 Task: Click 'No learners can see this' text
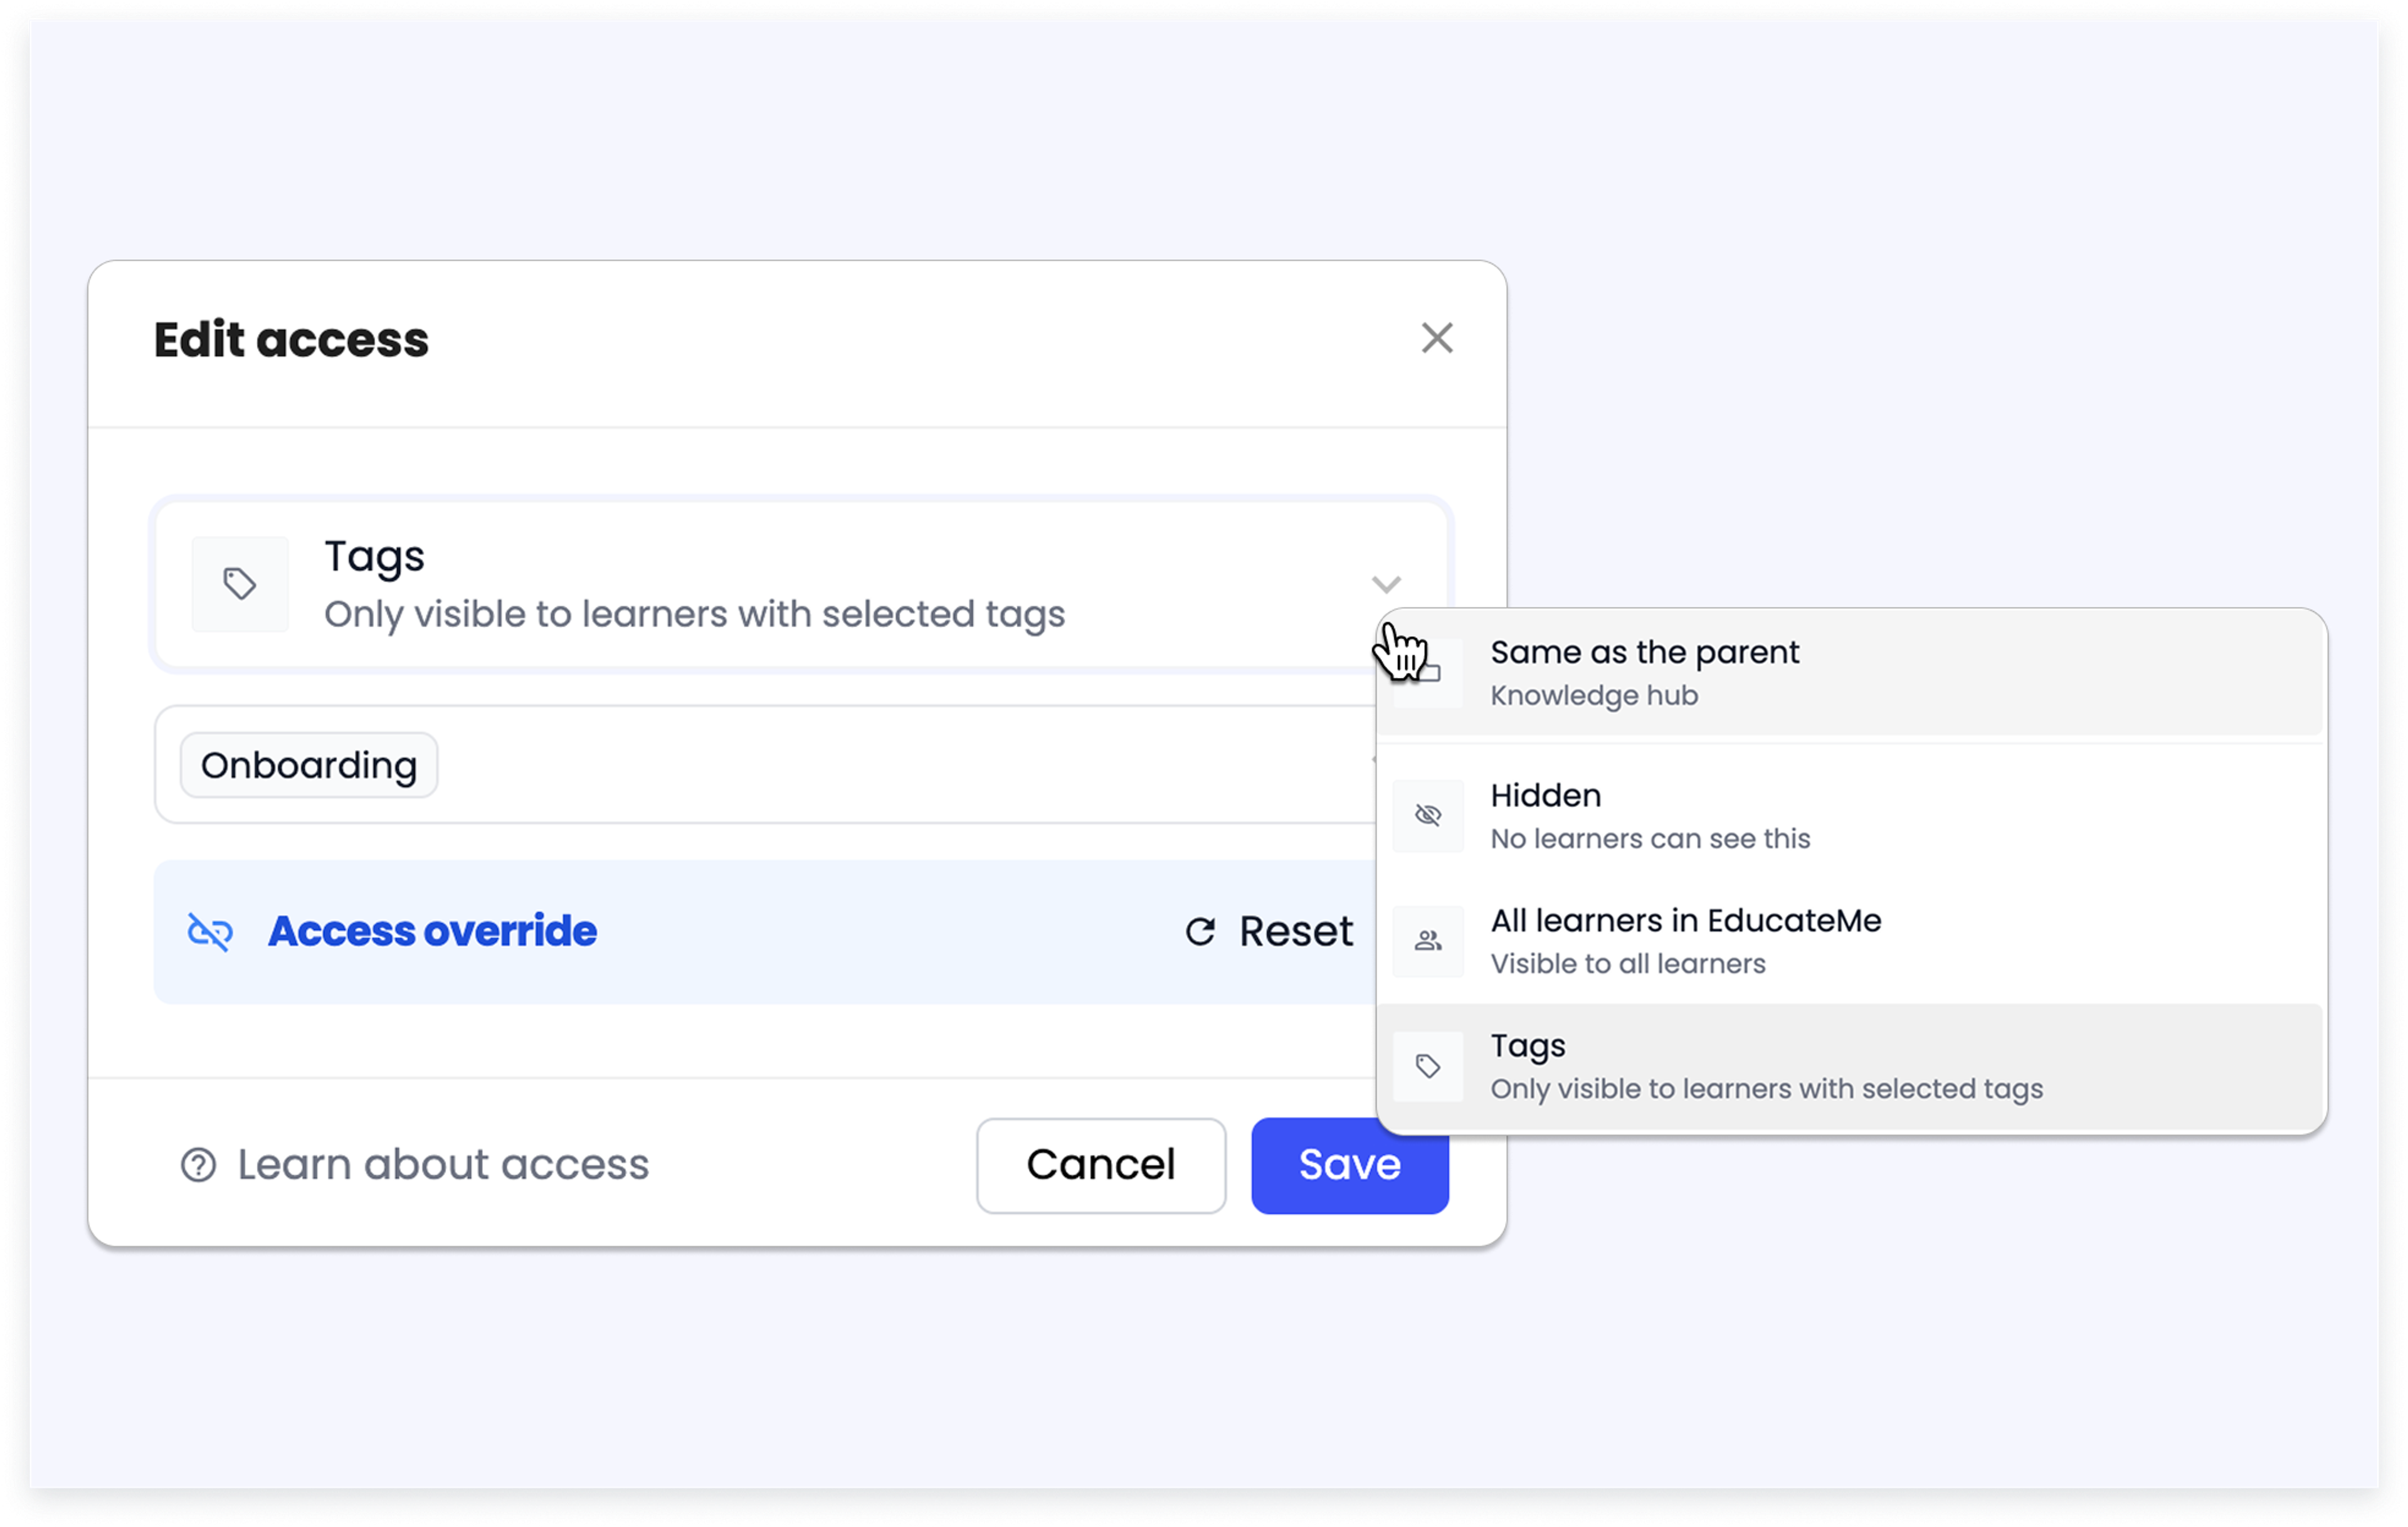(x=1650, y=838)
